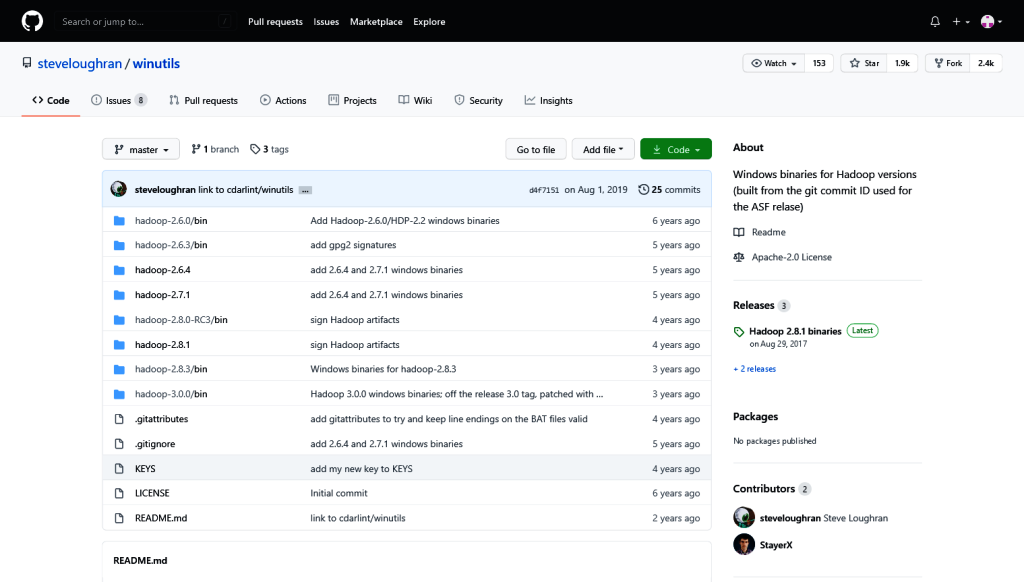Show the 153 watchers count

click(x=819, y=63)
